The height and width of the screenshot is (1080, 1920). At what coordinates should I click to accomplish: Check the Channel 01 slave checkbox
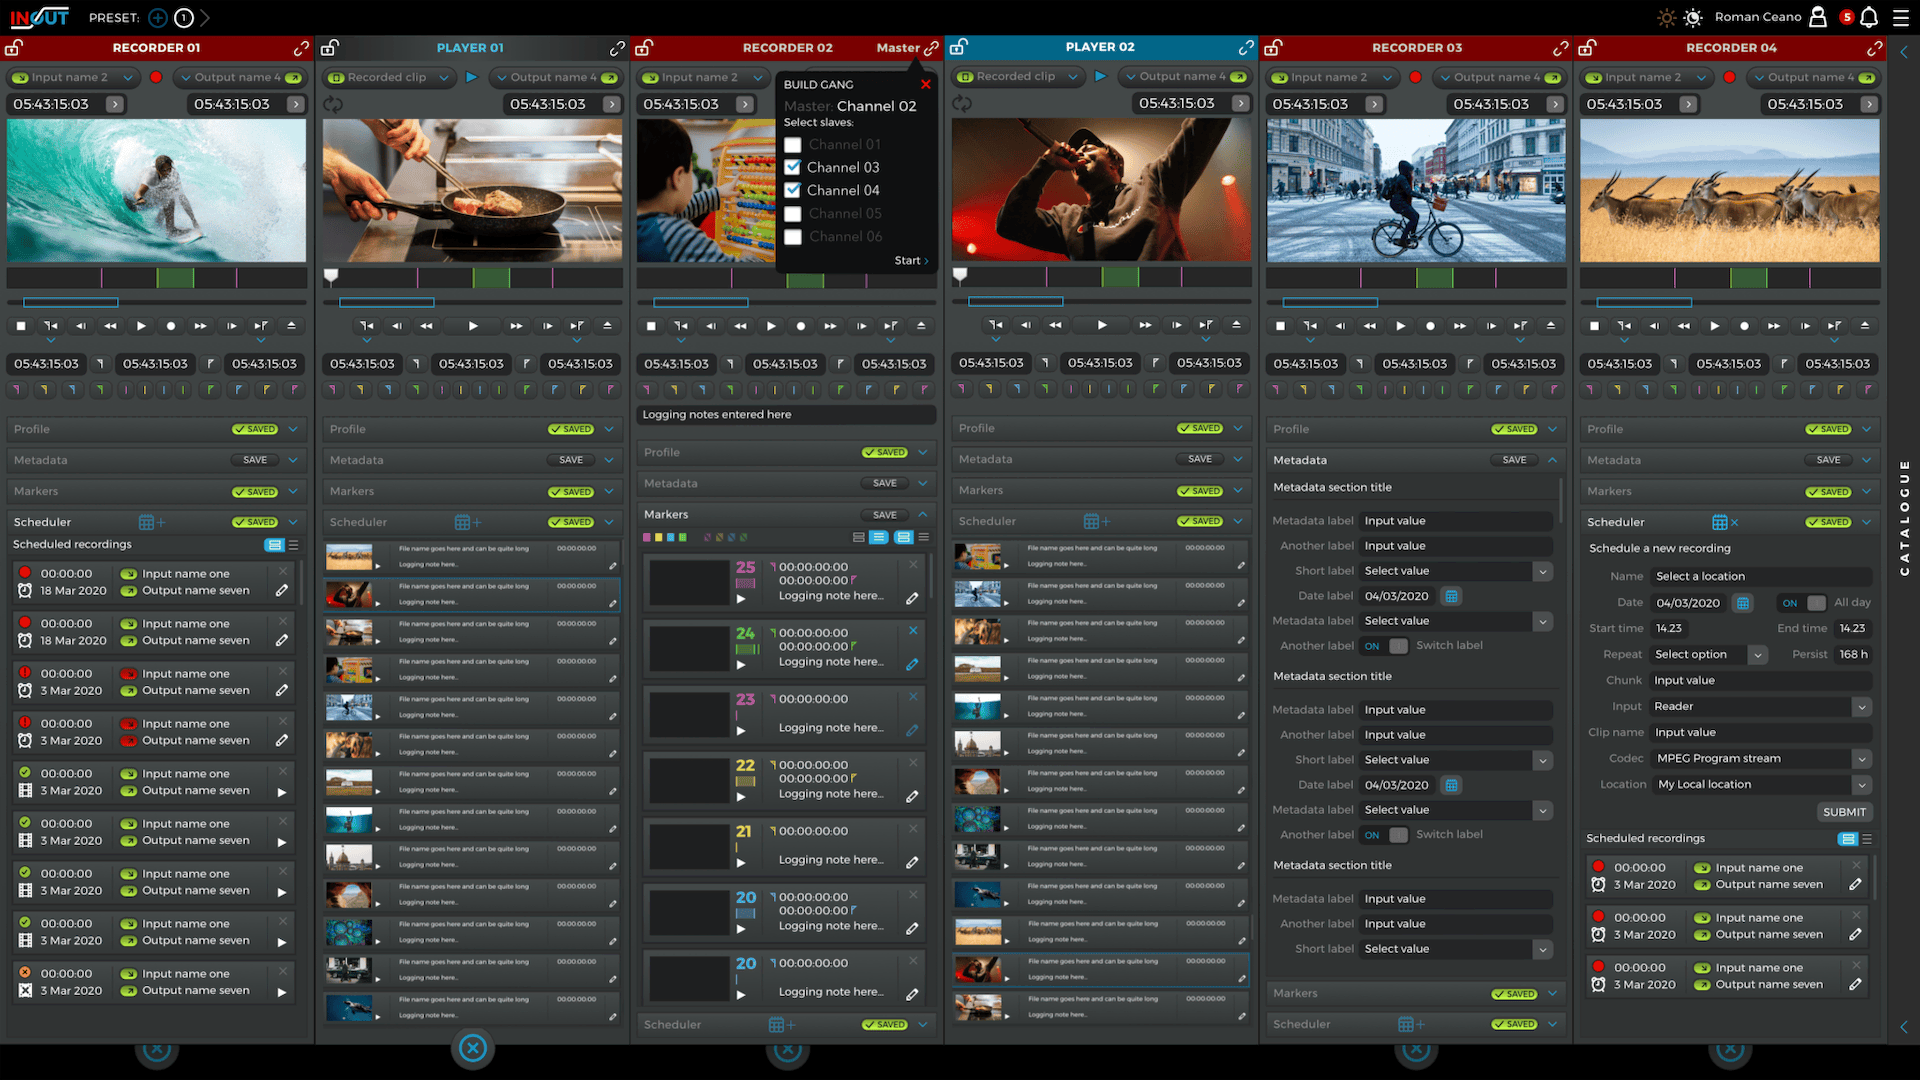(x=793, y=145)
